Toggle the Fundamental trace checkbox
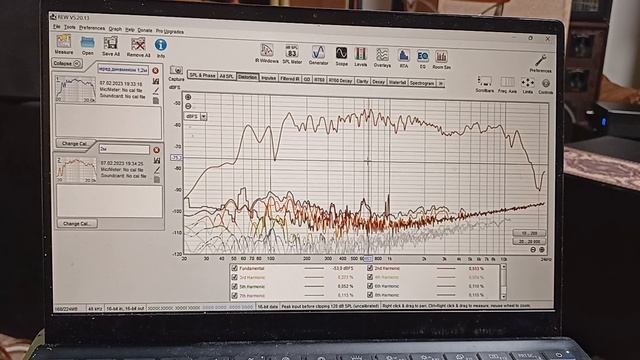 234,268
